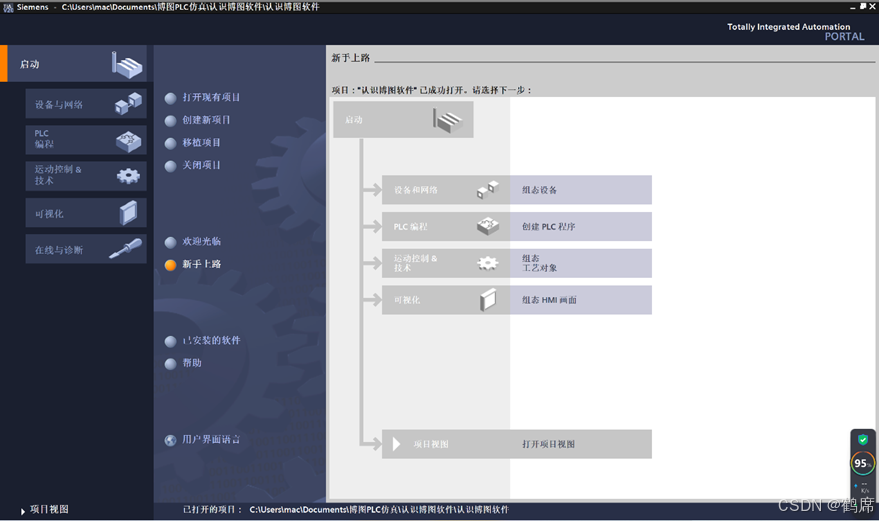
Task: Click the 创建 PLC 程序 link
Action: pos(548,227)
